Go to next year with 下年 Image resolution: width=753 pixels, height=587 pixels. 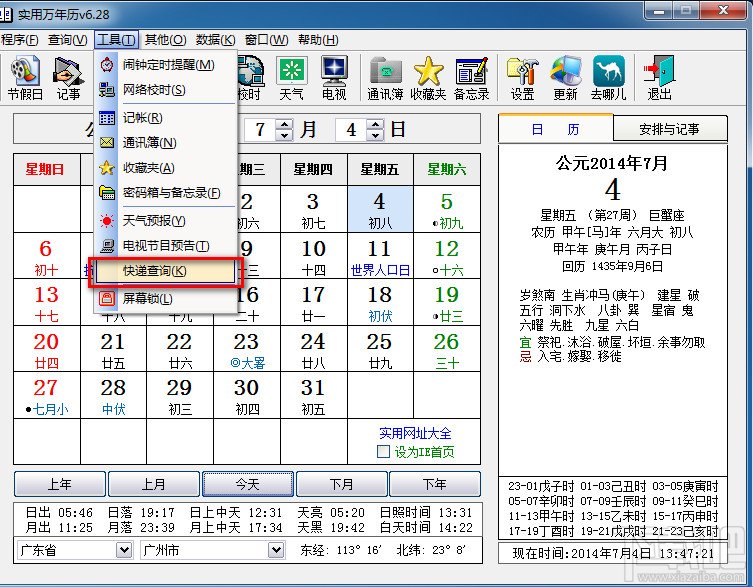[435, 484]
